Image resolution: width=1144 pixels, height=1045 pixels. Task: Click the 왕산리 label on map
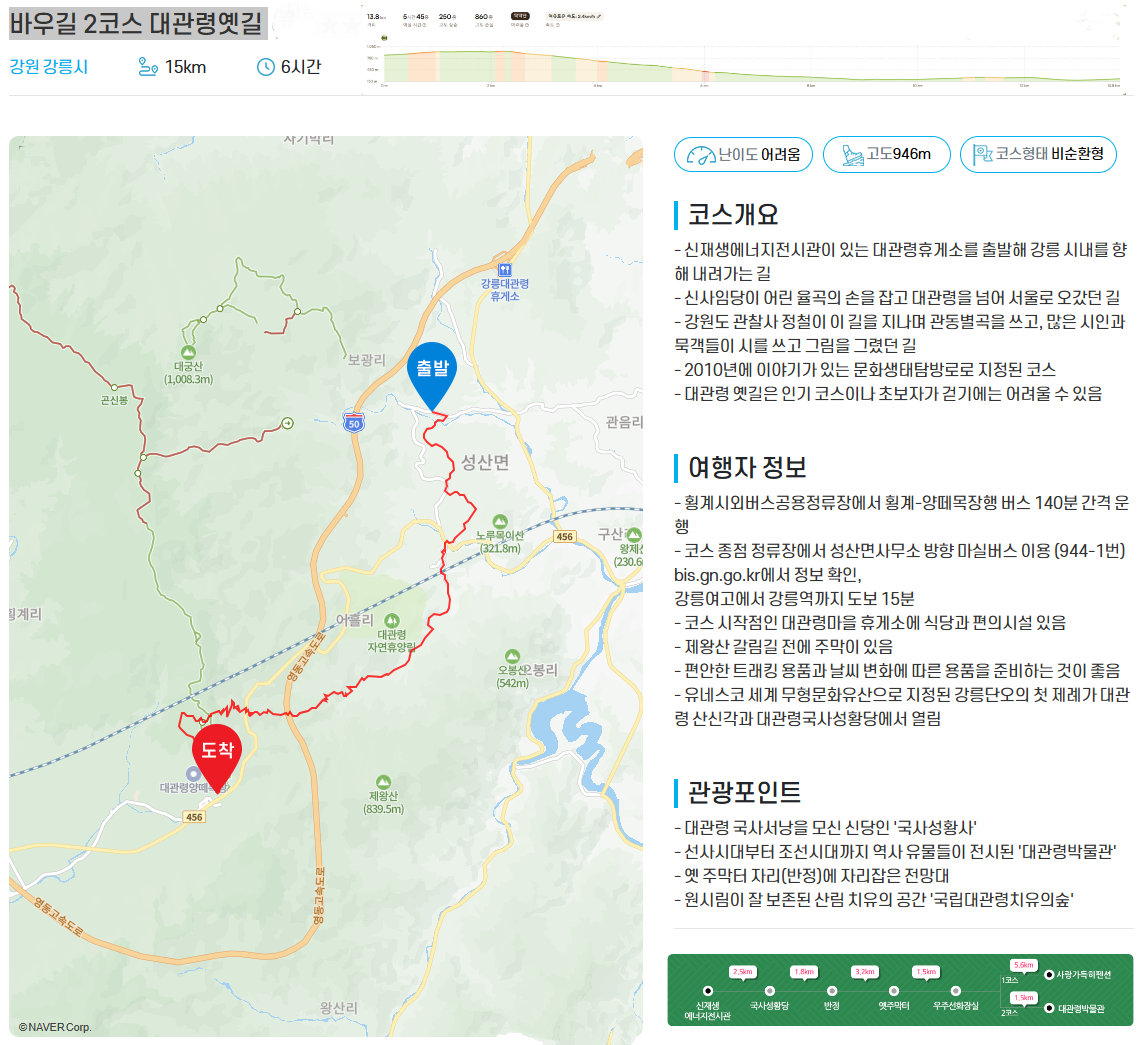[x=339, y=1008]
